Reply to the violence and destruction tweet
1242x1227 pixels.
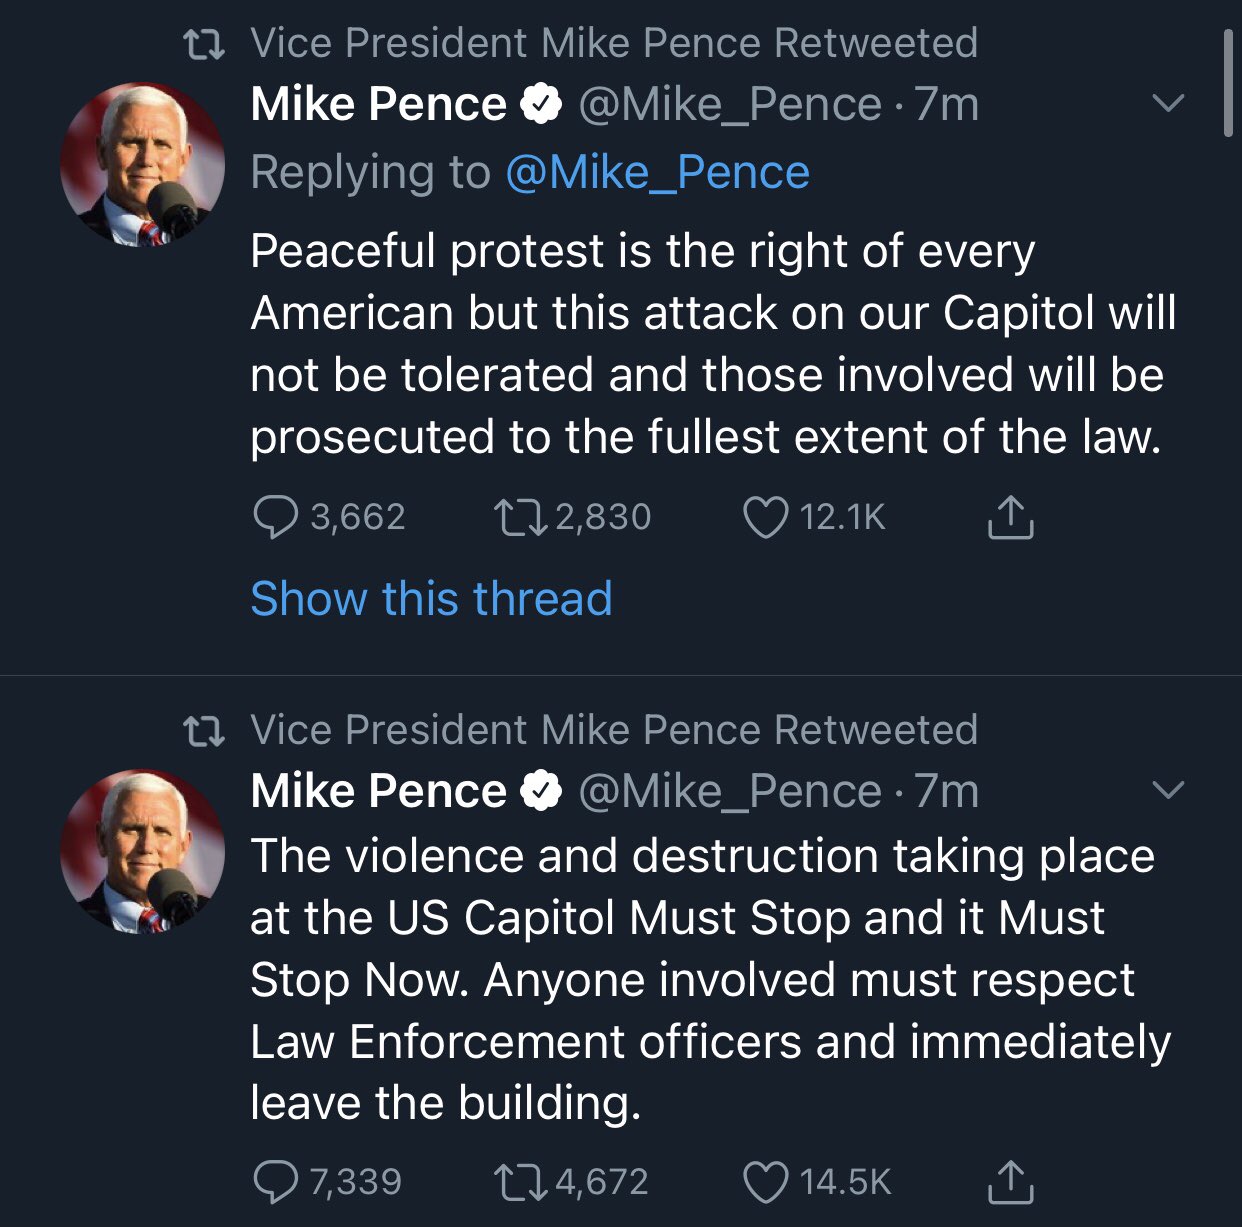276,1182
